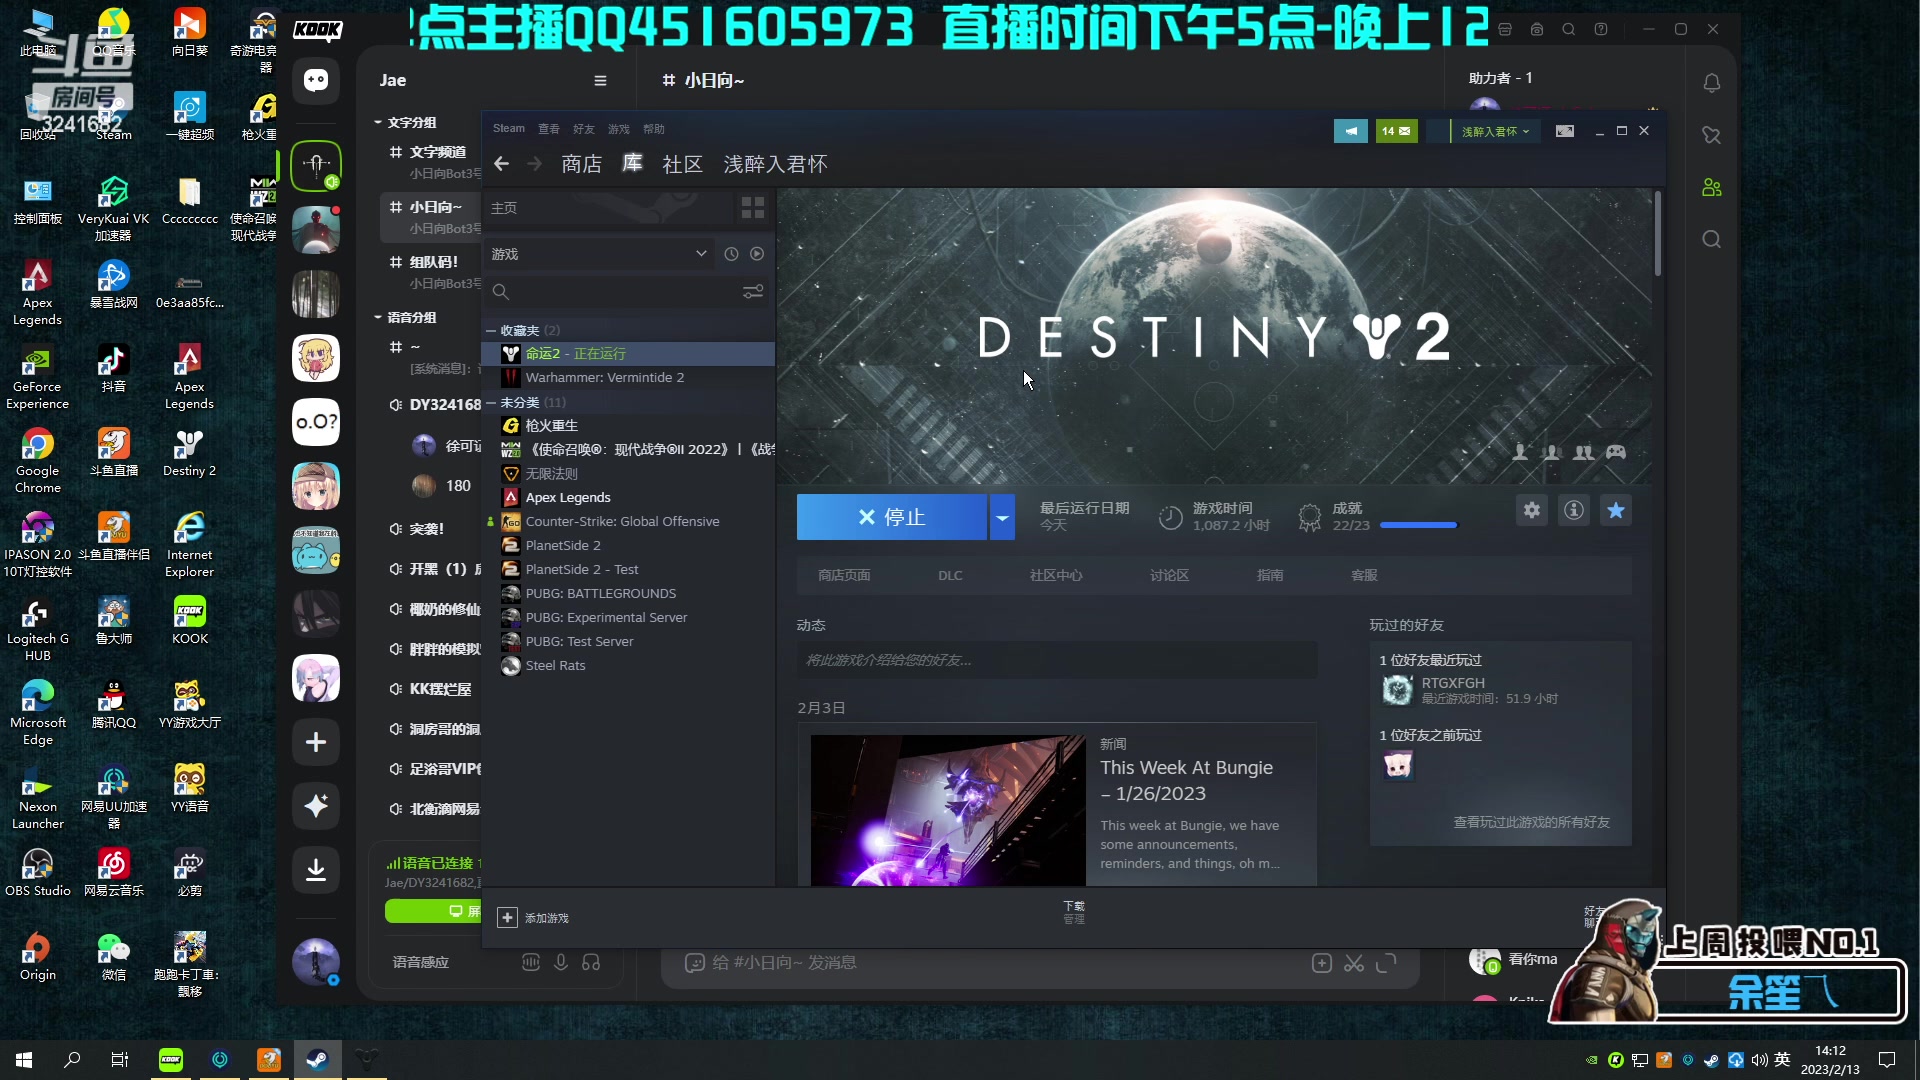Open DLC tab for Destiny 2

[x=950, y=575]
